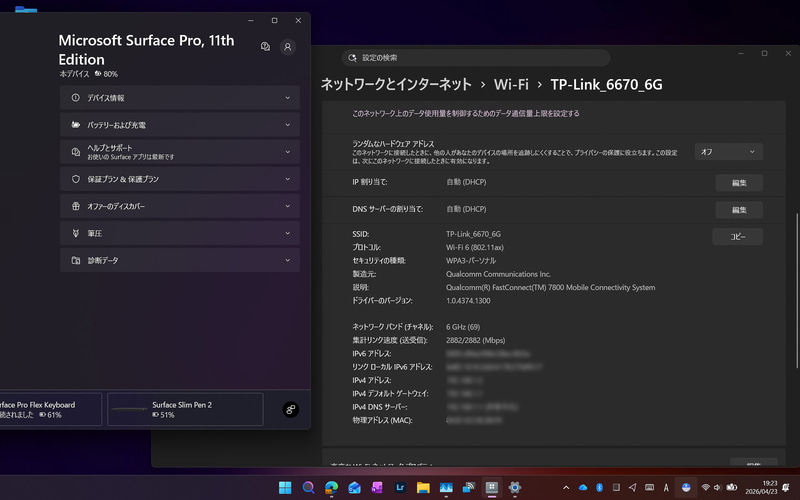Click the diagnostics icon beside 診断データ
The width and height of the screenshot is (800, 500).
point(76,260)
